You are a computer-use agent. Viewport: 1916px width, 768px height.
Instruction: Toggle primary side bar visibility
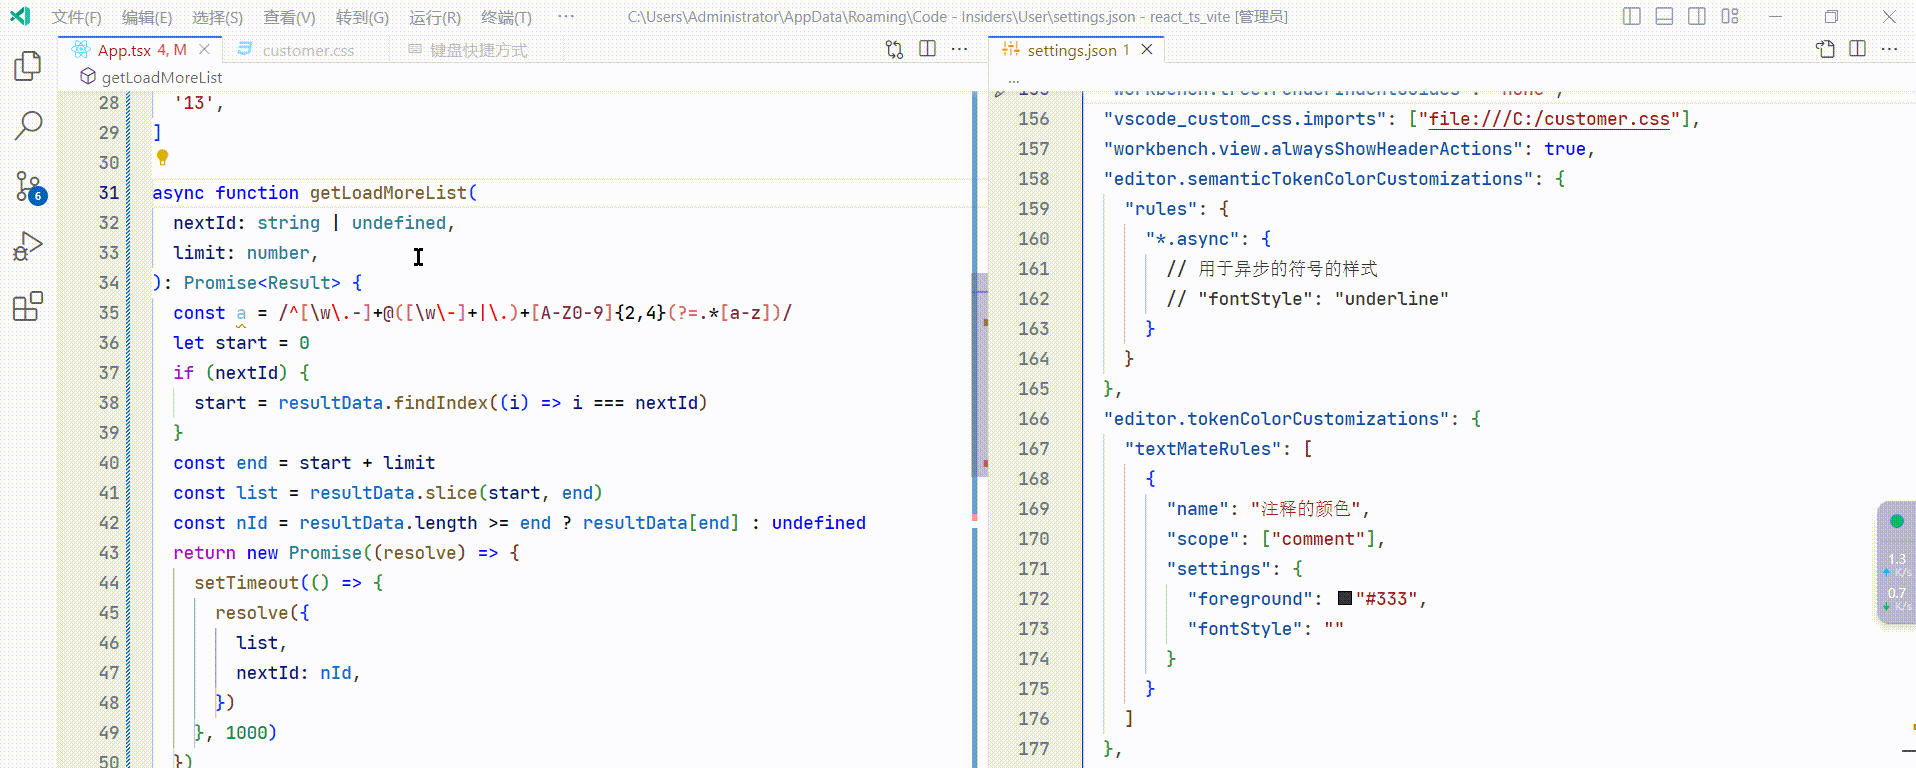click(x=1632, y=16)
